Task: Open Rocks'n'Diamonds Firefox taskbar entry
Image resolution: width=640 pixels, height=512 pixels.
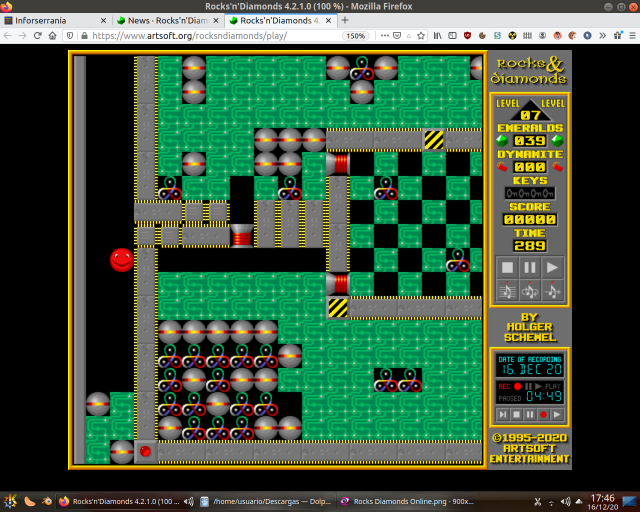Action: tap(126, 501)
